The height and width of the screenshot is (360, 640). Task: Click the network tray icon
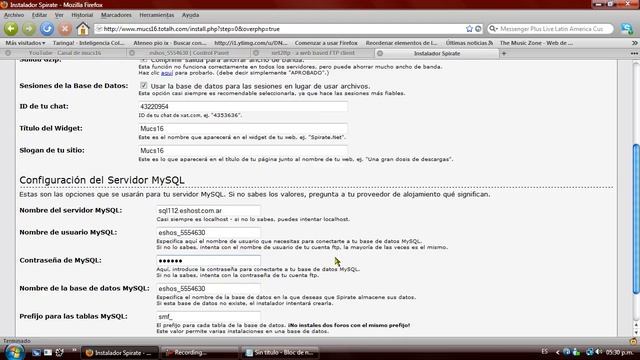(589, 352)
